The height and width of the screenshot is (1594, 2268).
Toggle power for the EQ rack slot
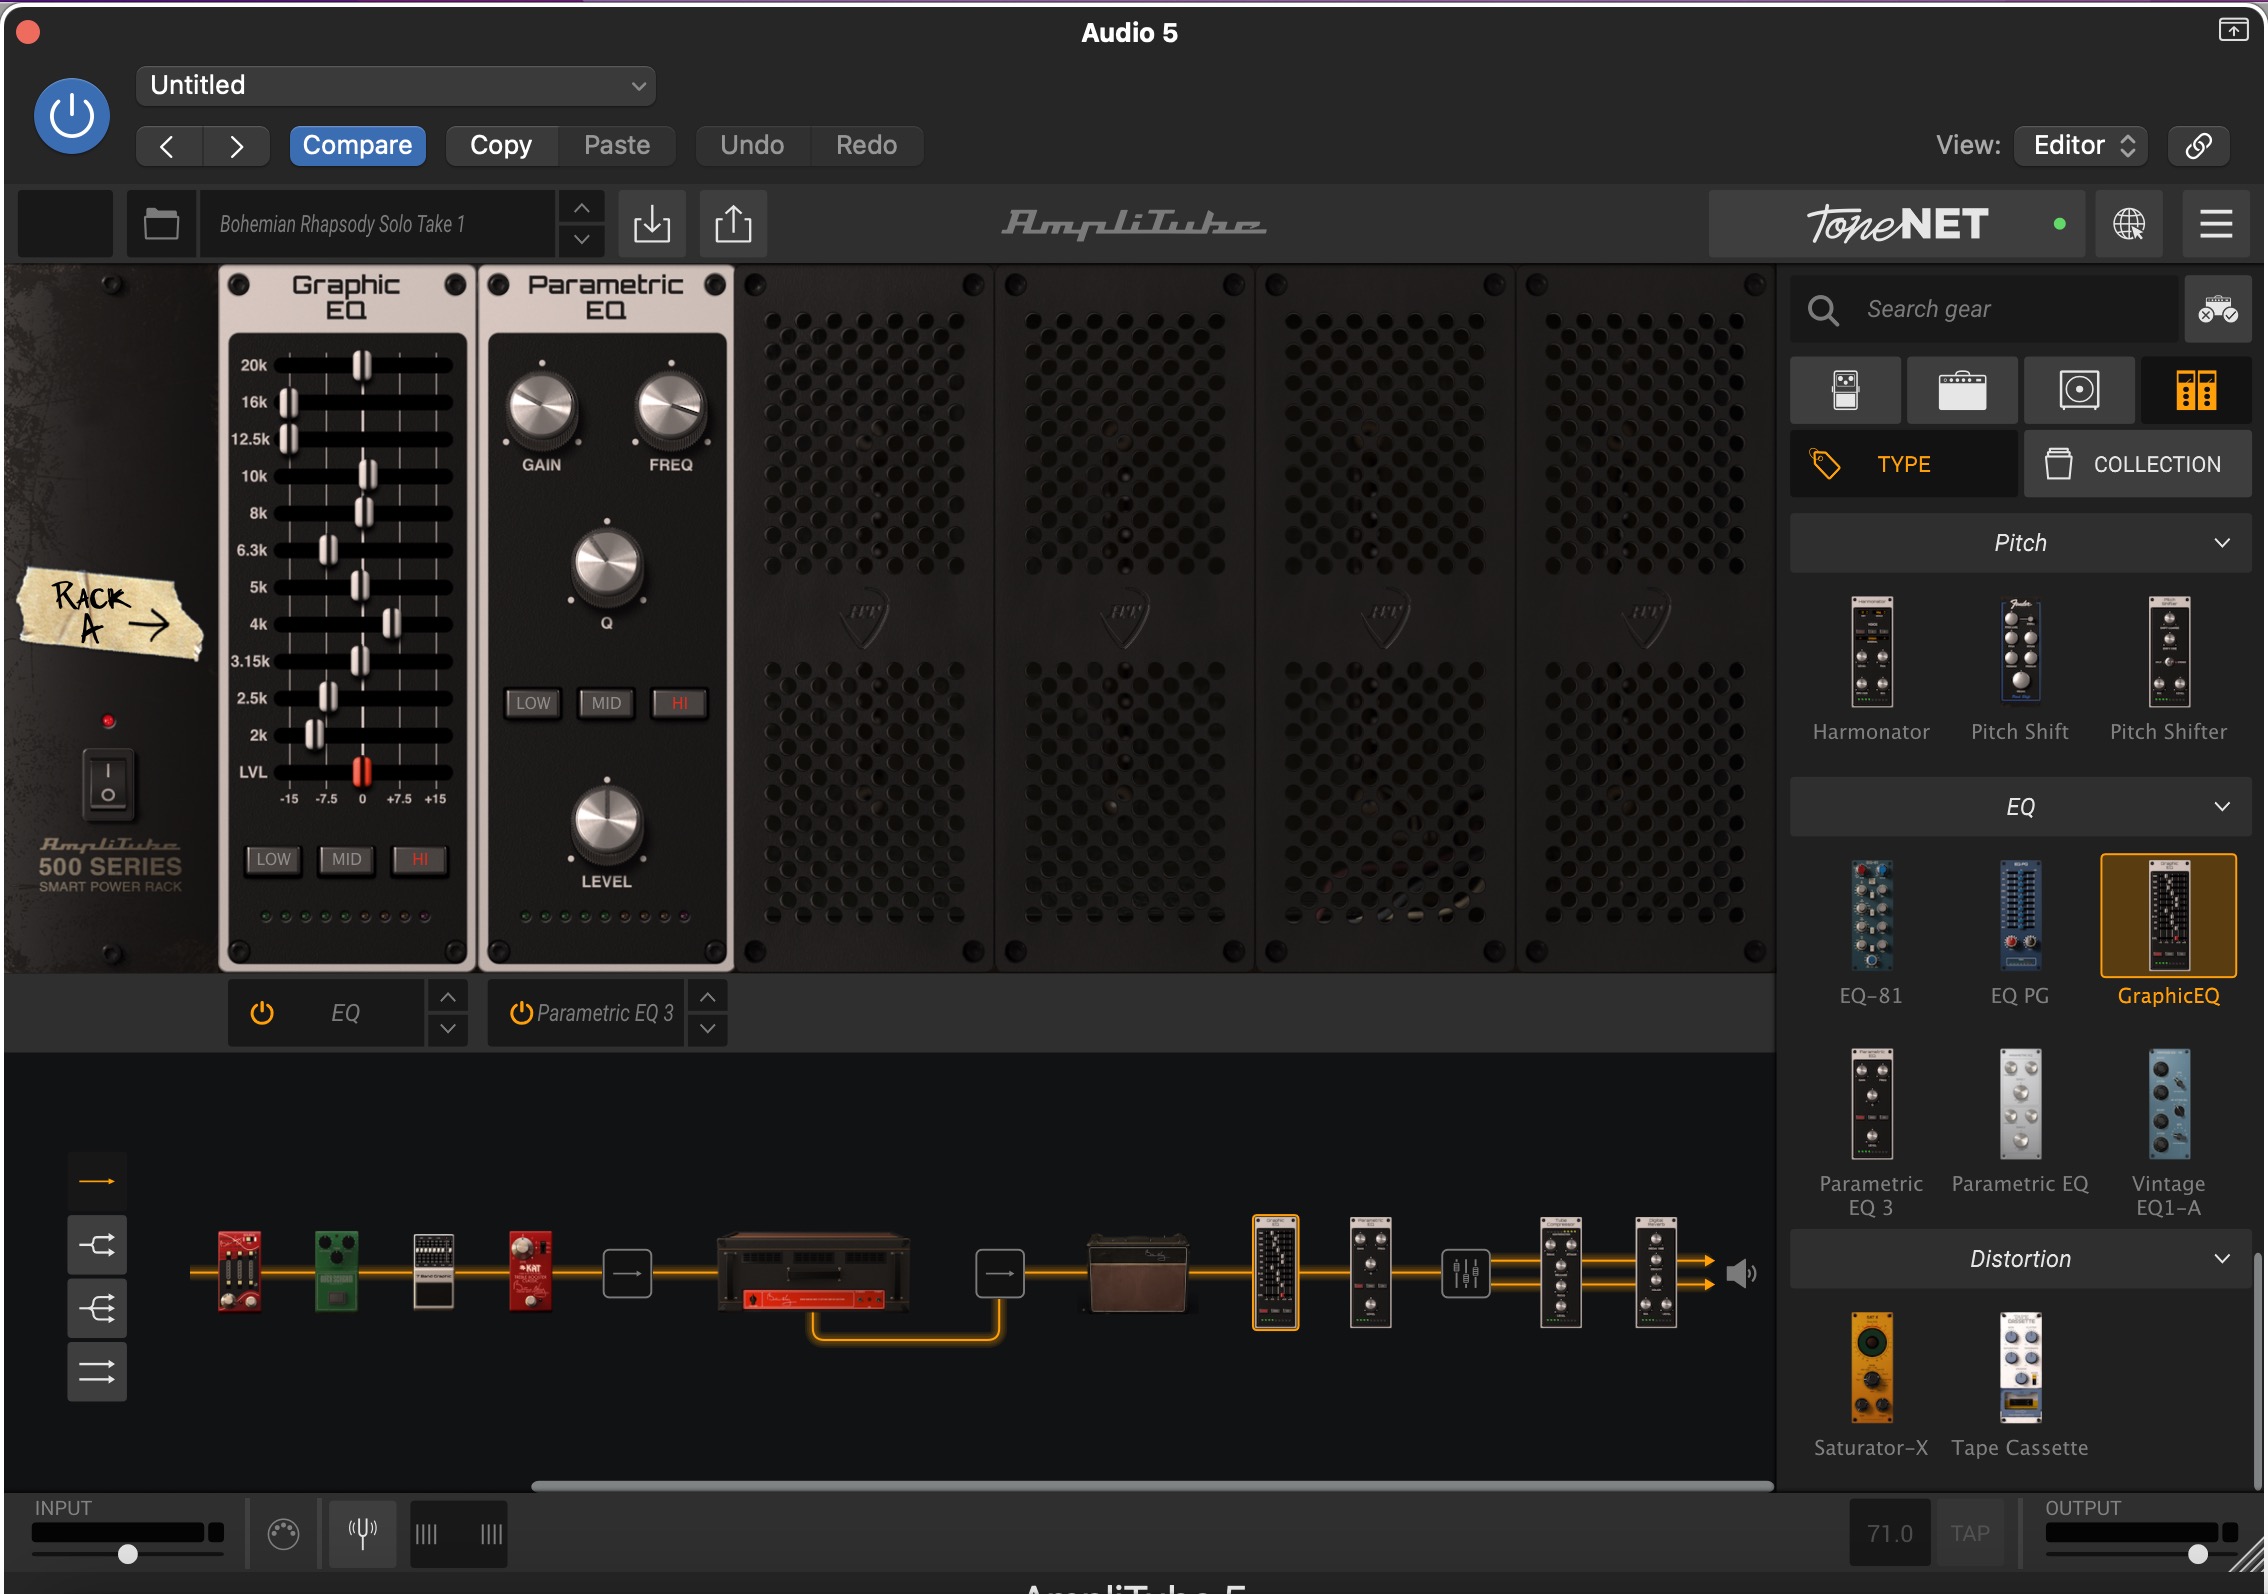click(x=262, y=1013)
